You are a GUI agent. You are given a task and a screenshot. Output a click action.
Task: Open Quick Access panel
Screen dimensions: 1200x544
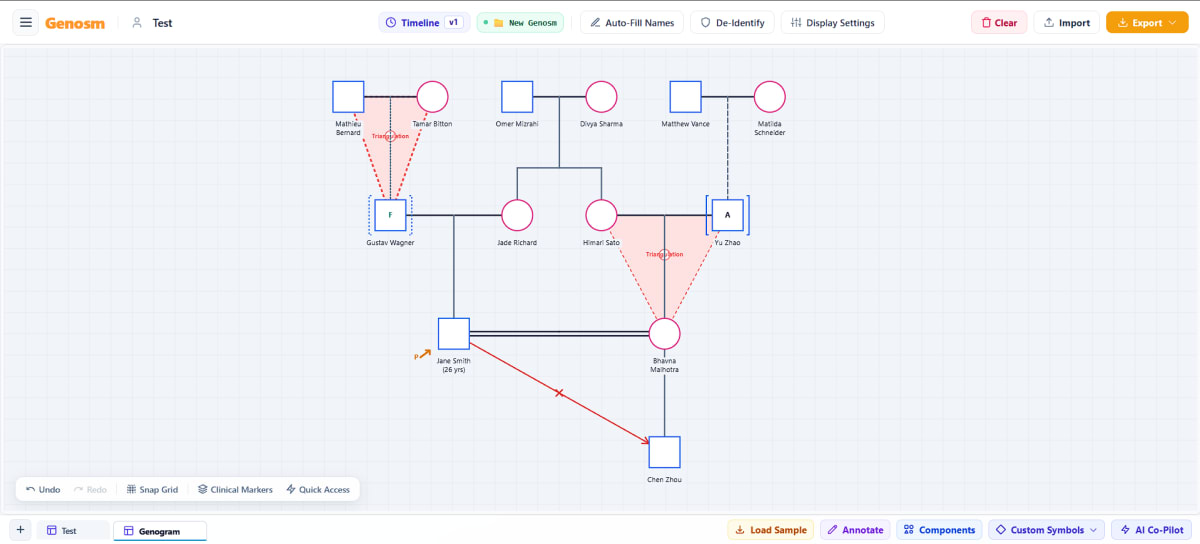tap(318, 489)
